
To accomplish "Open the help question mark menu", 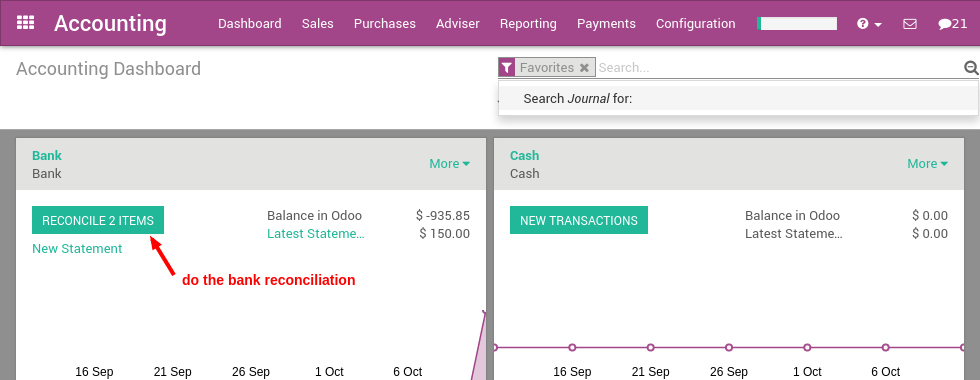I will pyautogui.click(x=869, y=24).
